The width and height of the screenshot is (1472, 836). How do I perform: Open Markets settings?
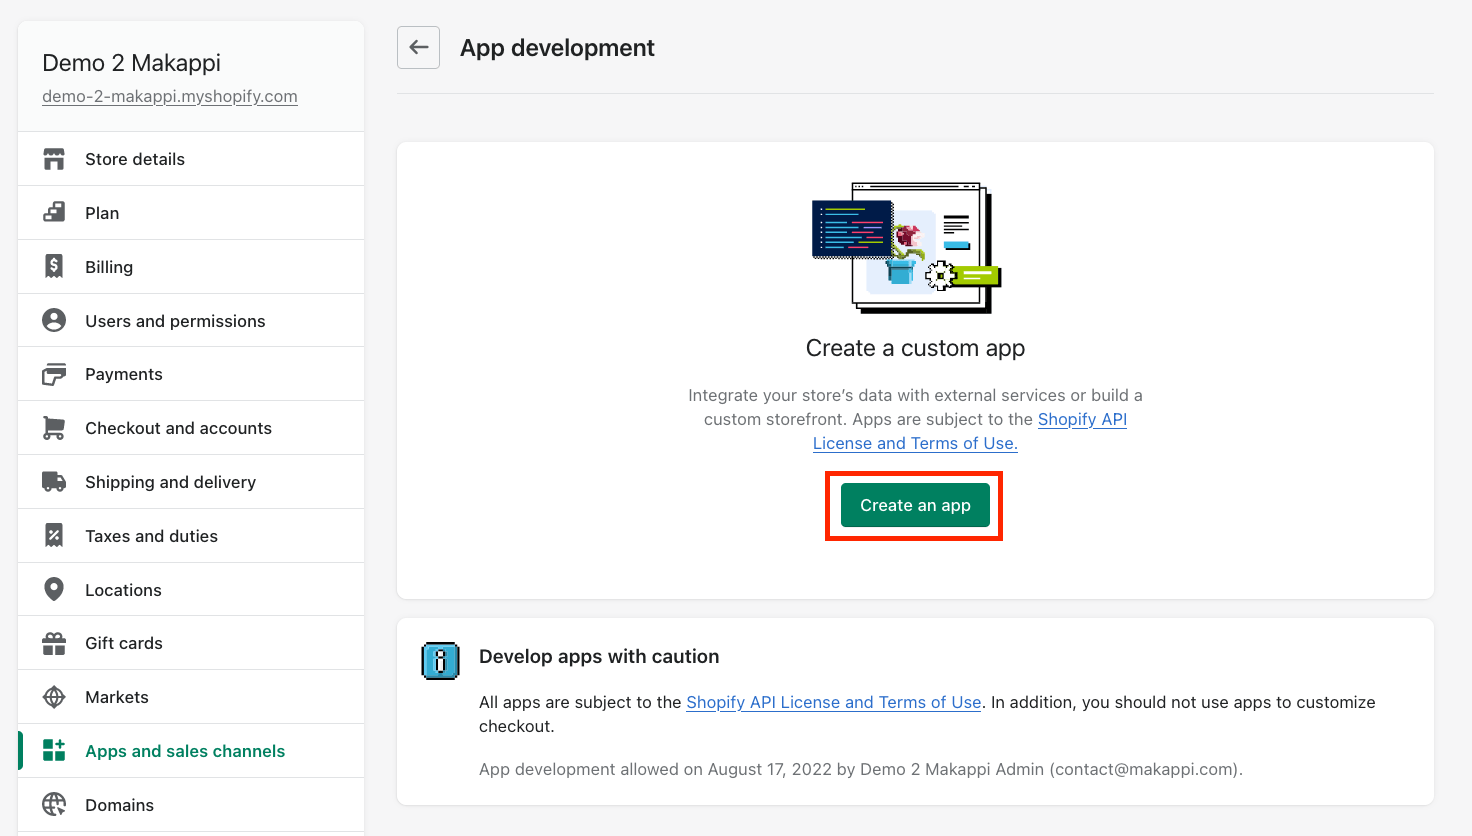[191, 697]
